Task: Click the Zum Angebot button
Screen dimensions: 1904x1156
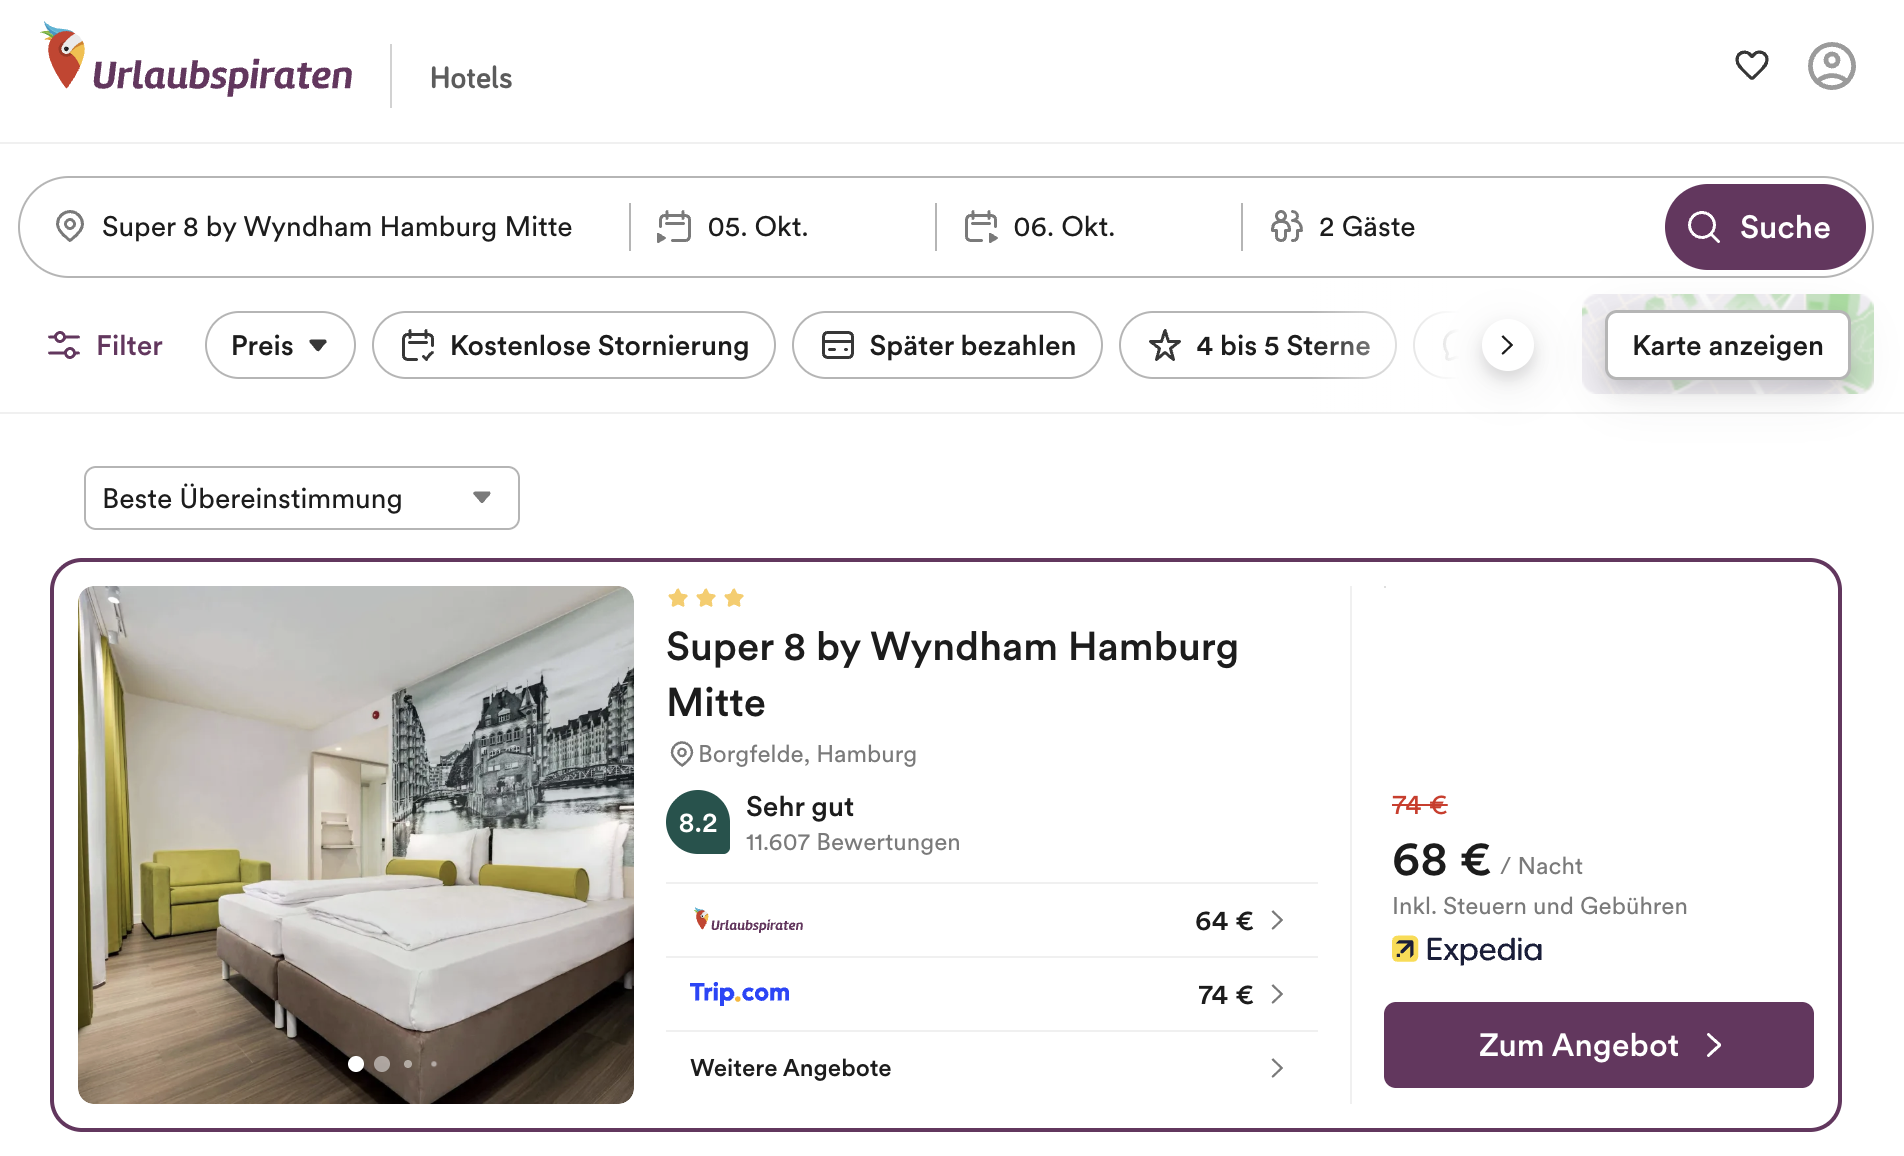Action: pyautogui.click(x=1598, y=1045)
